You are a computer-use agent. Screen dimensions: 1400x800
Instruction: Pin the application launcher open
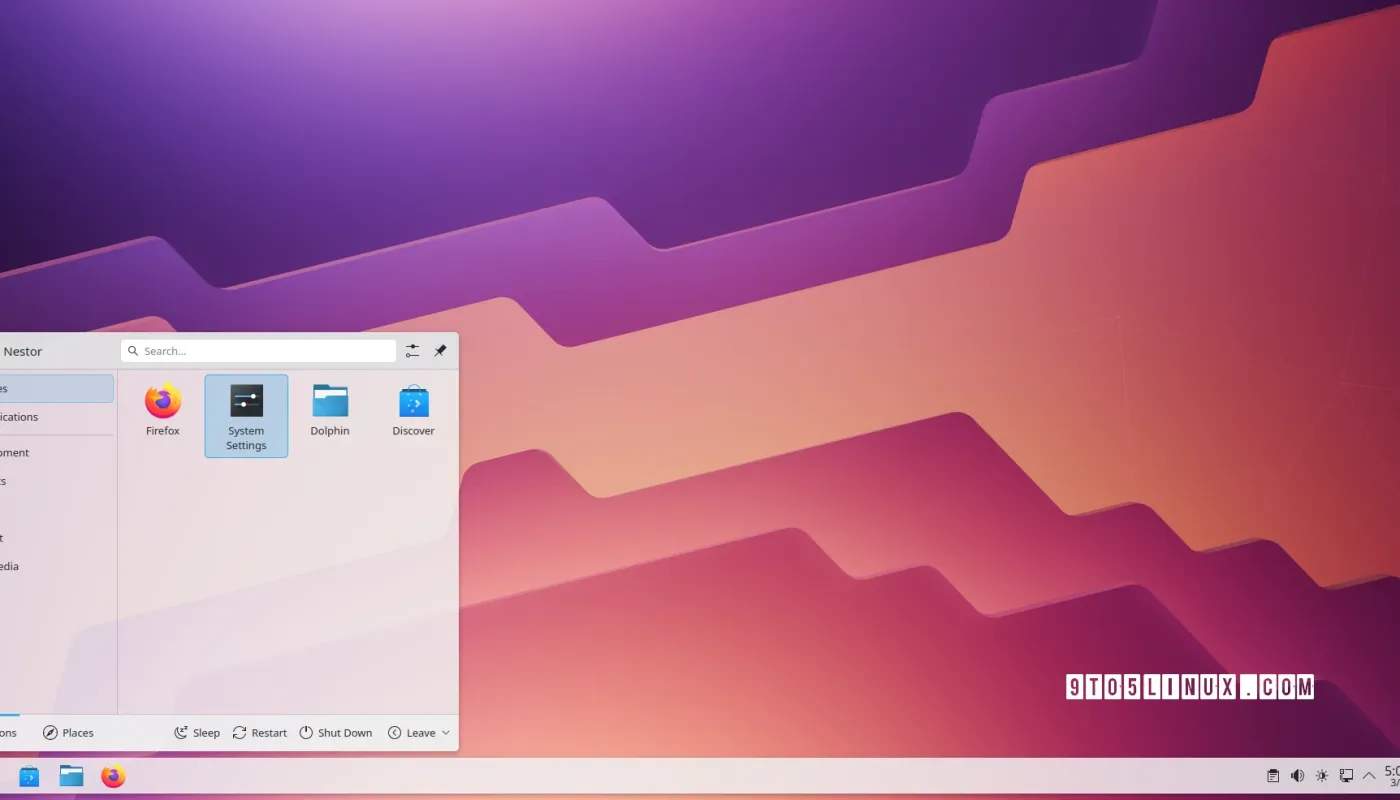coord(440,350)
